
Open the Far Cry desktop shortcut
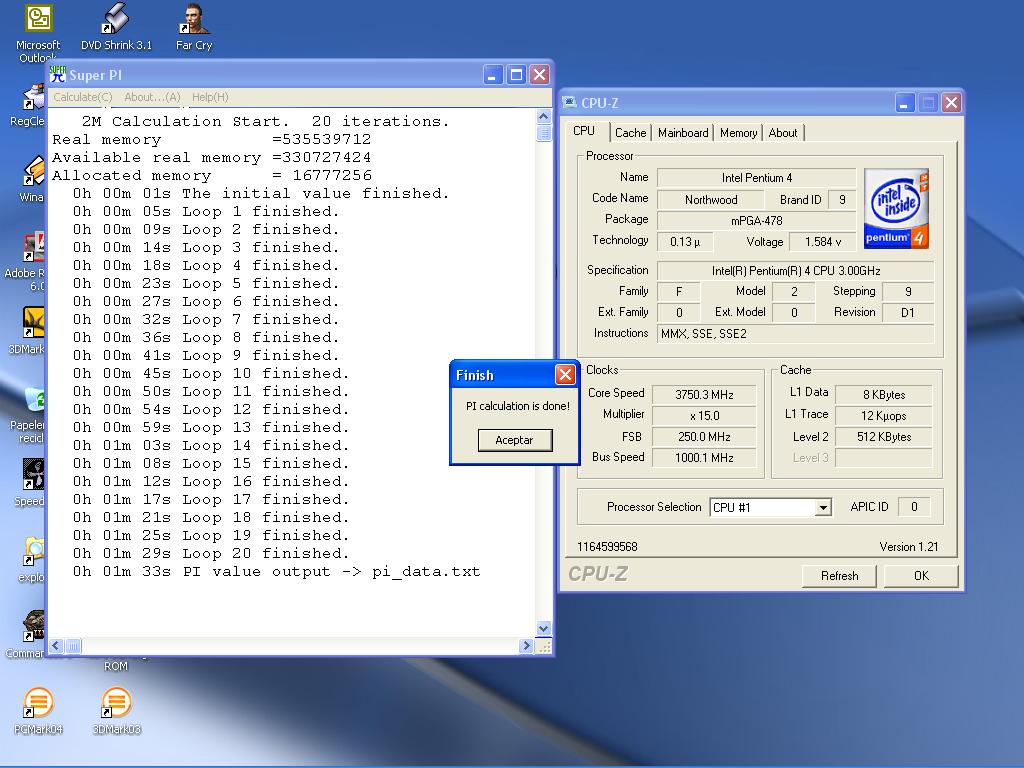pos(194,20)
